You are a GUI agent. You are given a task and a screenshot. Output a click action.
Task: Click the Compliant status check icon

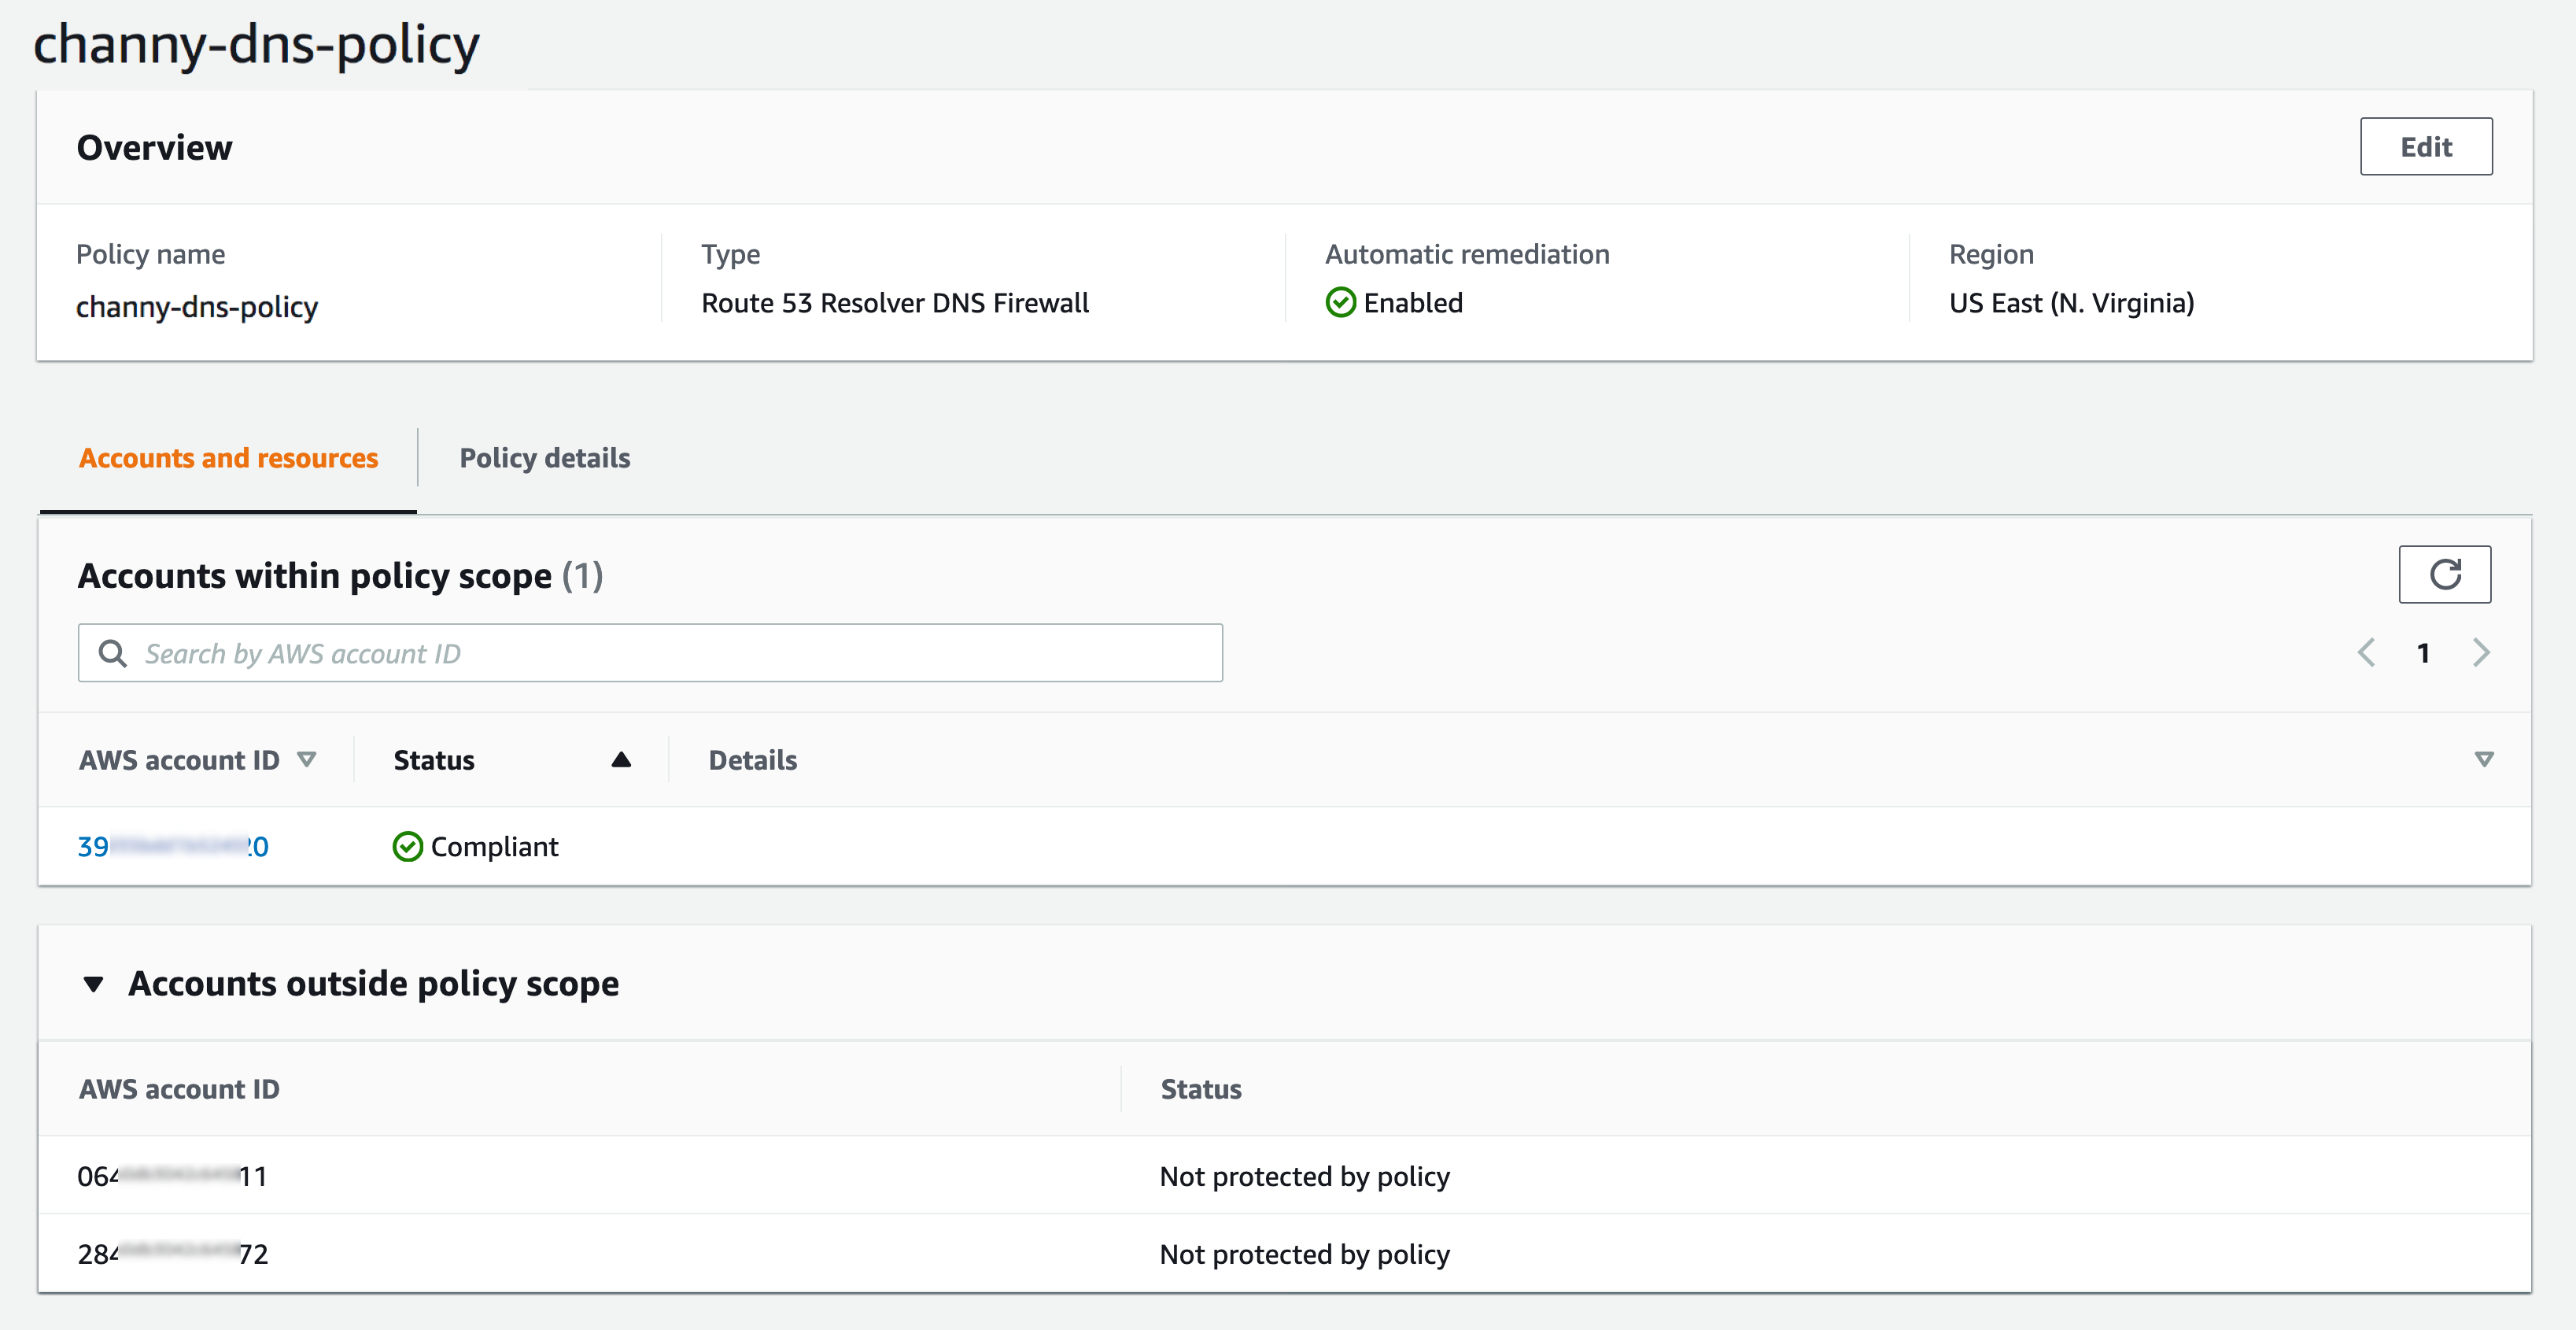tap(407, 847)
